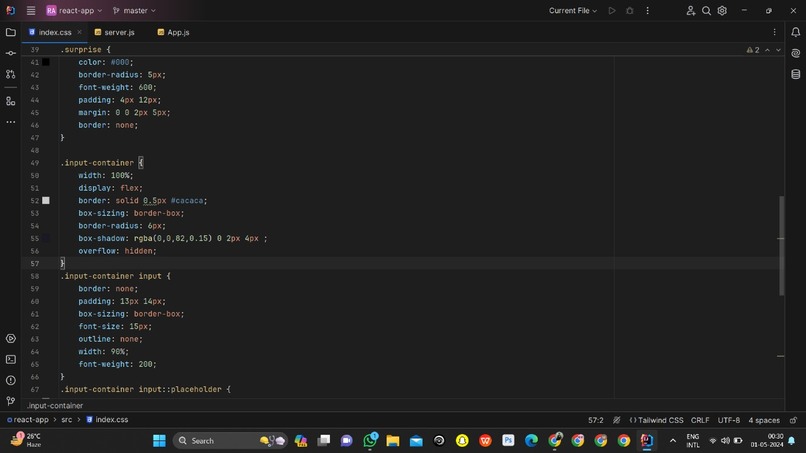Switch to server.js tab
Screen dimensions: 806x453
point(115,32)
